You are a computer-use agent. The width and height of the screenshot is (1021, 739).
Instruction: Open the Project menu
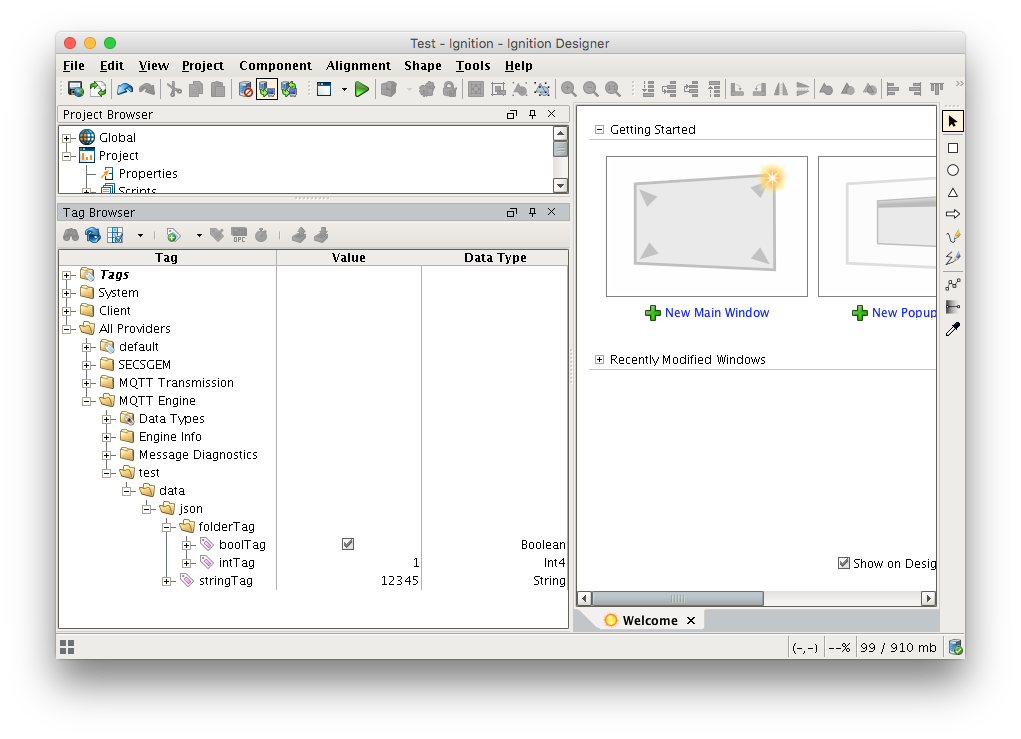(x=203, y=66)
